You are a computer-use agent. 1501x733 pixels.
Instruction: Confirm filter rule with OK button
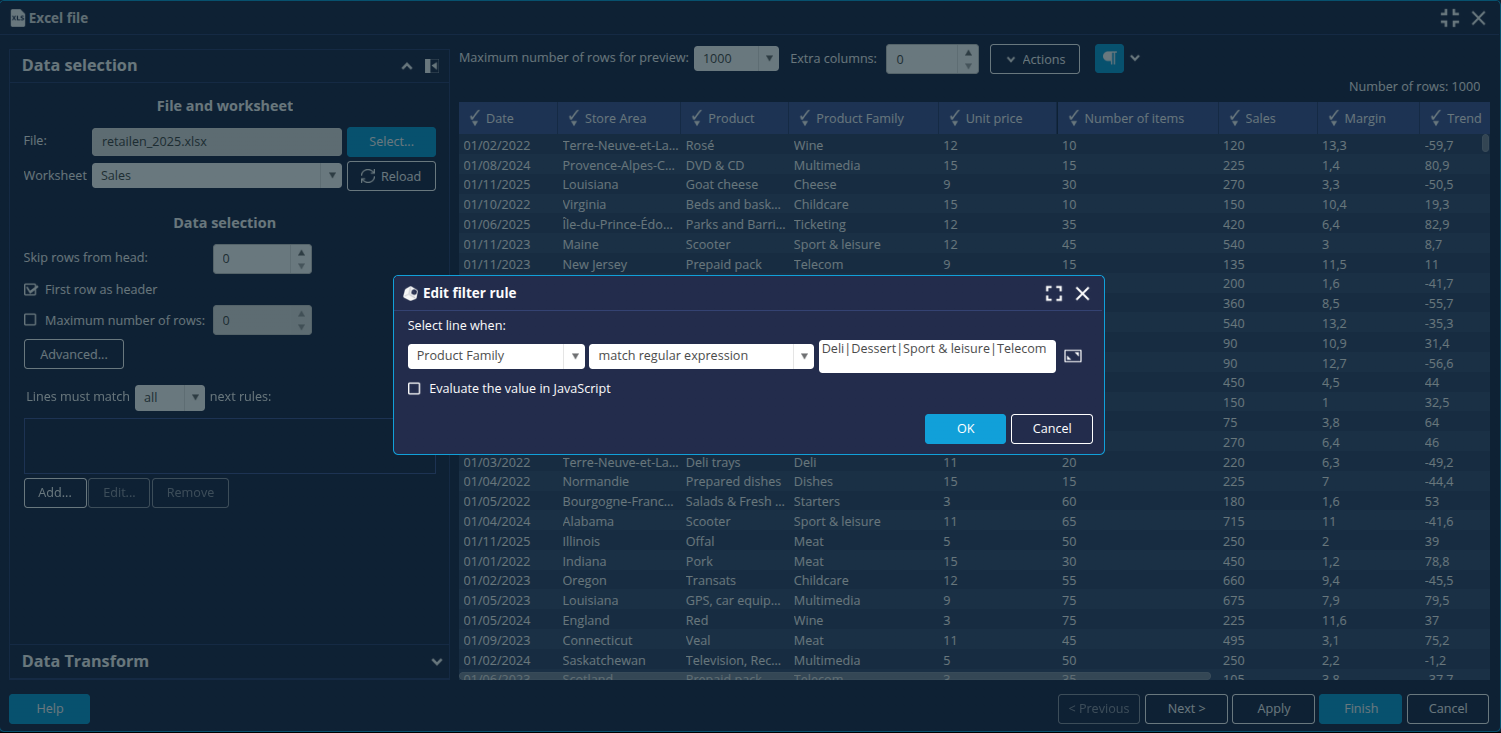[964, 429]
